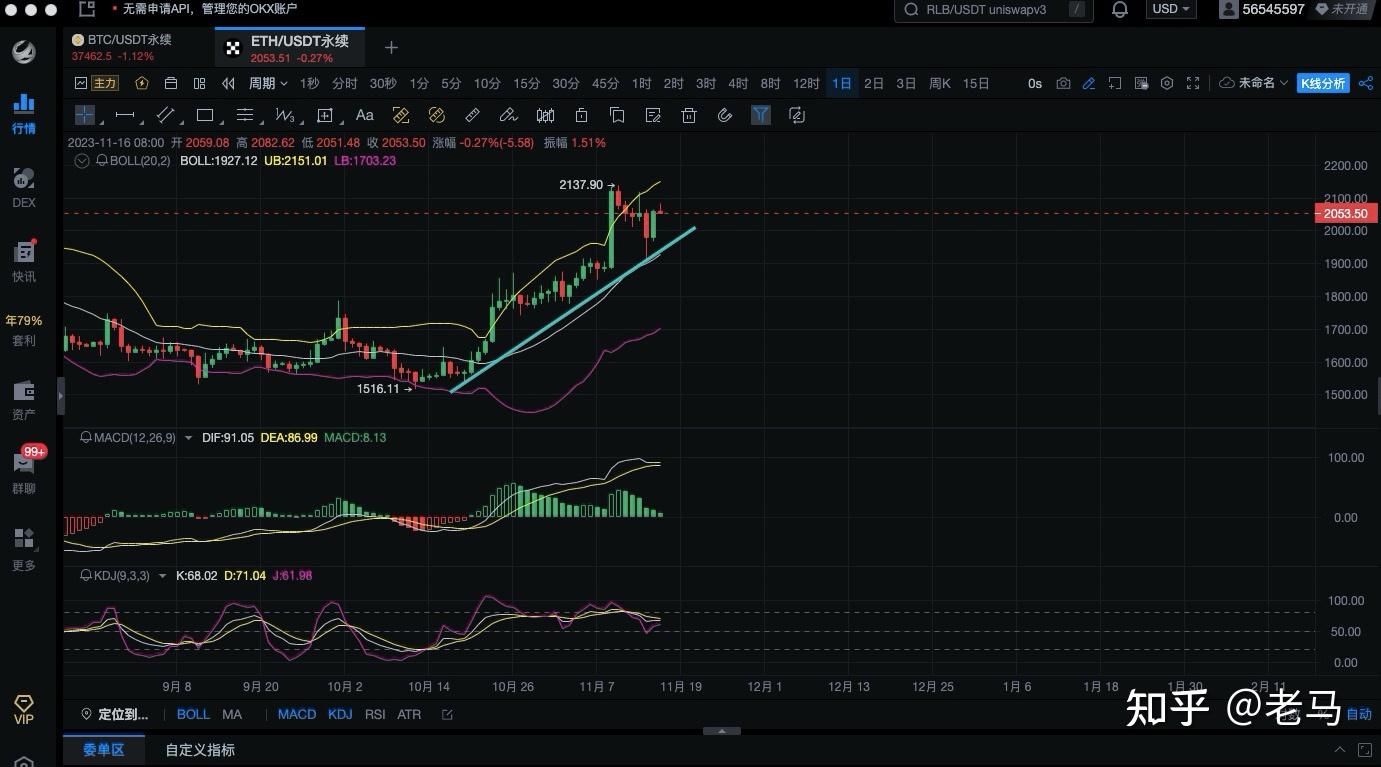Toggle the MA indicator on

[232, 714]
